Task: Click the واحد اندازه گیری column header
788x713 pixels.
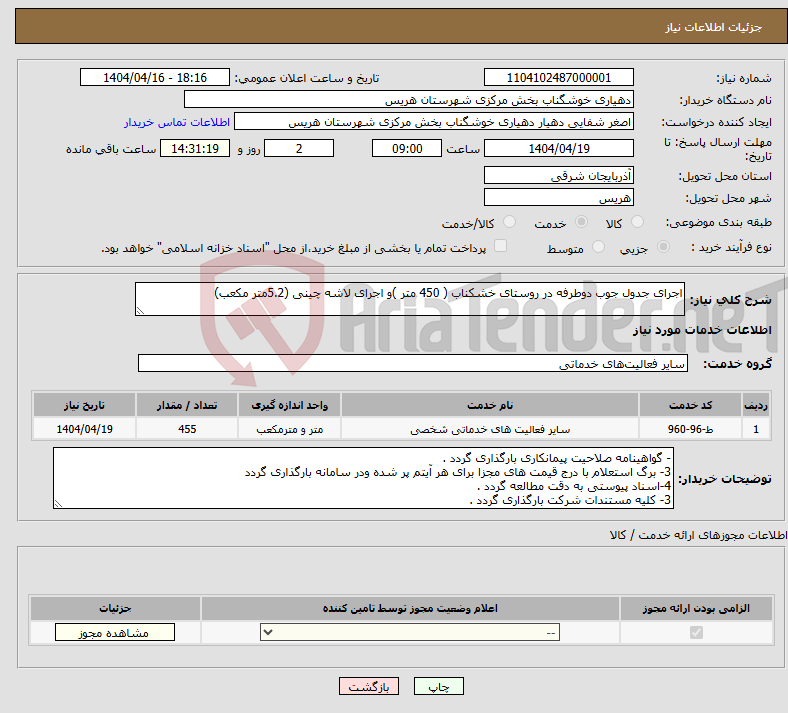Action: [289, 405]
